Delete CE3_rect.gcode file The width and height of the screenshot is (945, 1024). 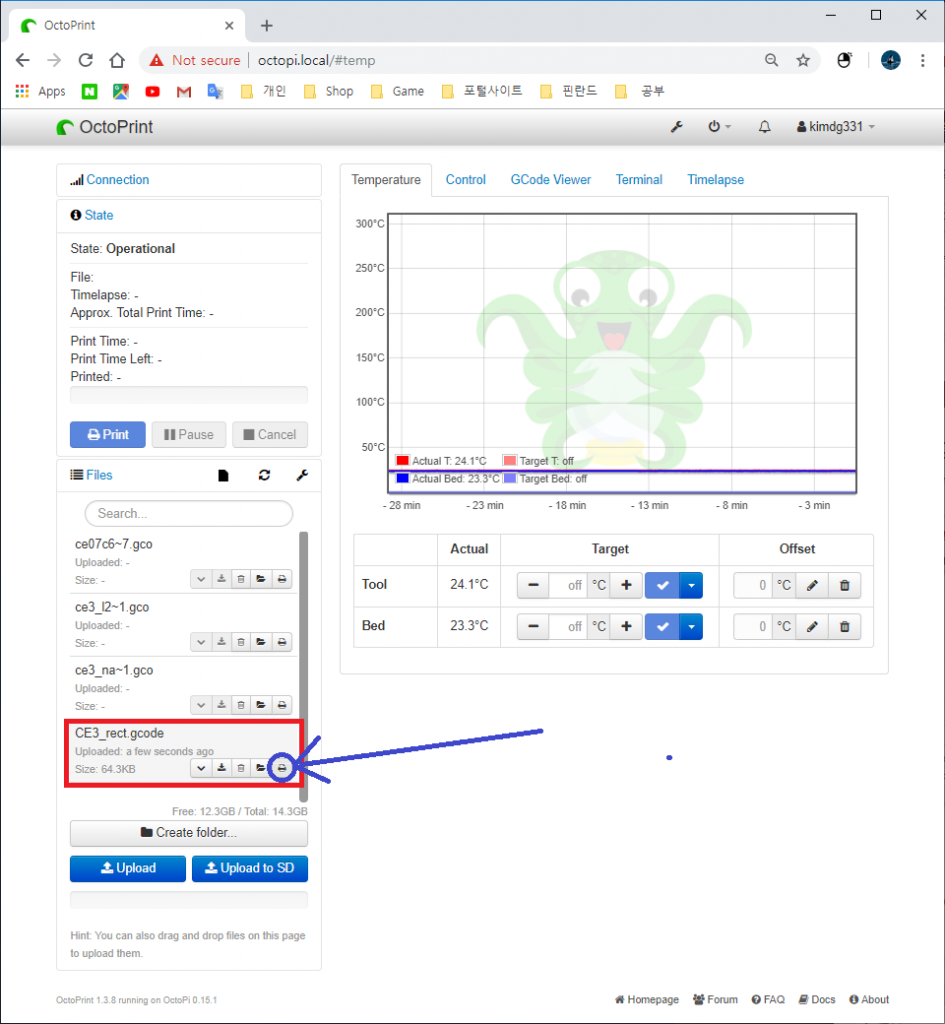tap(241, 769)
